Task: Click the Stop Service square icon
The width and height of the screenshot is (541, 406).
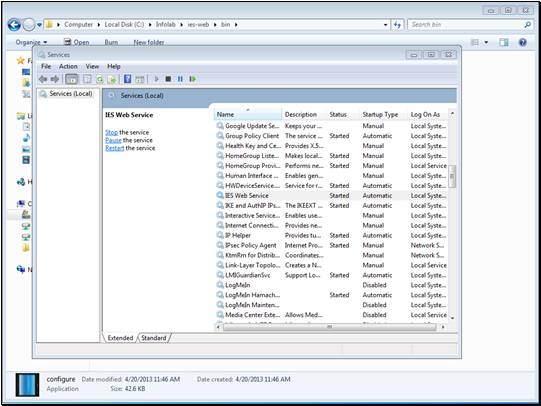Action: (168, 79)
